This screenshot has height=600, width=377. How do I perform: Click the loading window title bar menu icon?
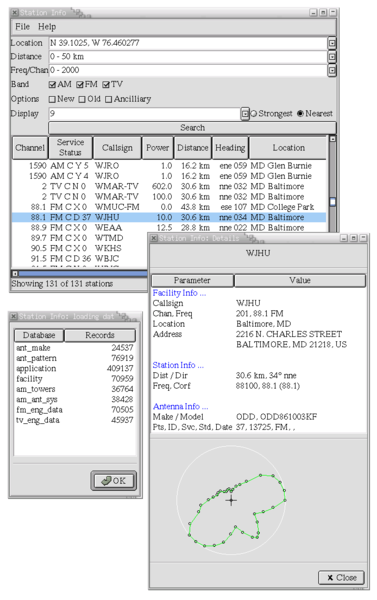(14, 316)
